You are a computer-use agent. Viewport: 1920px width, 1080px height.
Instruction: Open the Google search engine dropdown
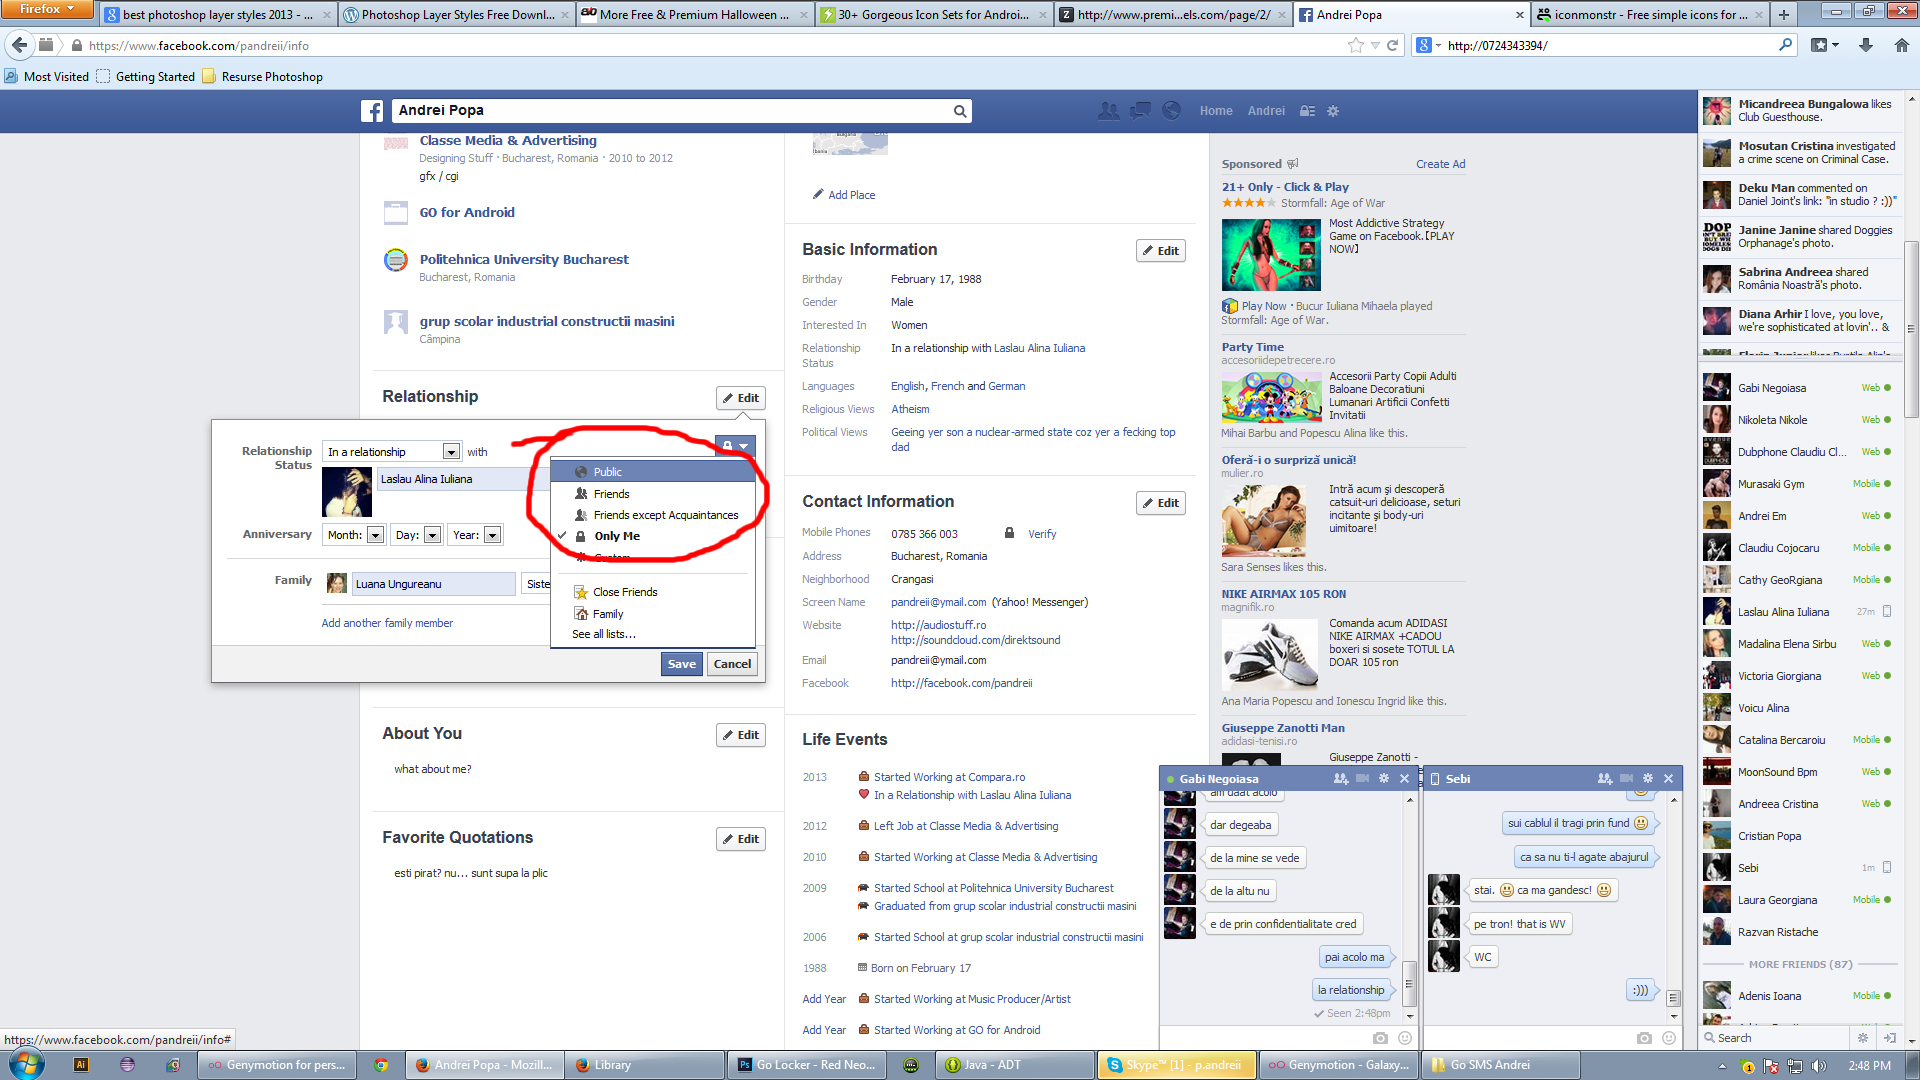pyautogui.click(x=1428, y=45)
